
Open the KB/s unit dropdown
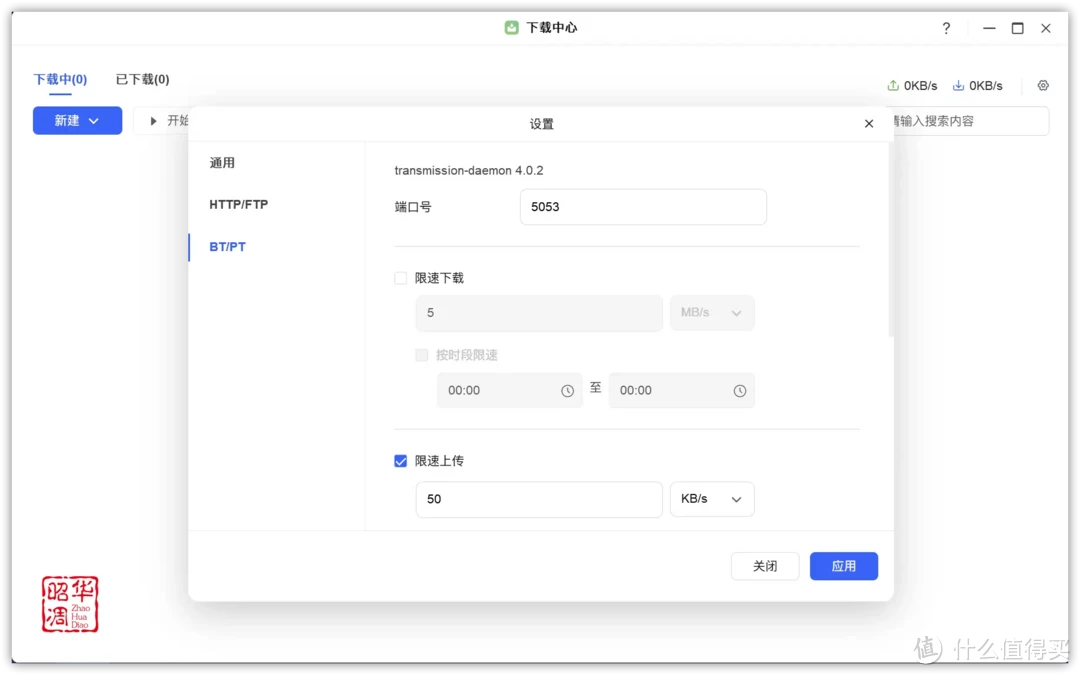point(712,499)
